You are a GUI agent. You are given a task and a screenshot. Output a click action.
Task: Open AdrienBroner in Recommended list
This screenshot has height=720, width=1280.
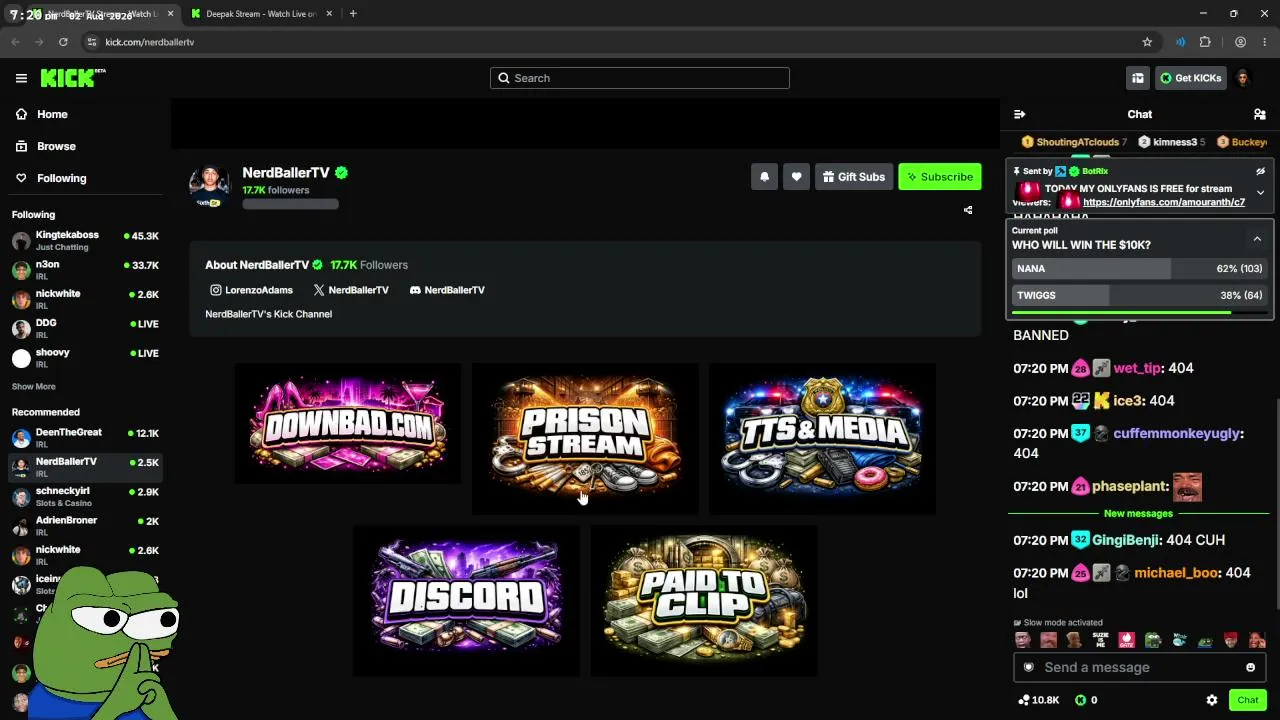coord(86,526)
